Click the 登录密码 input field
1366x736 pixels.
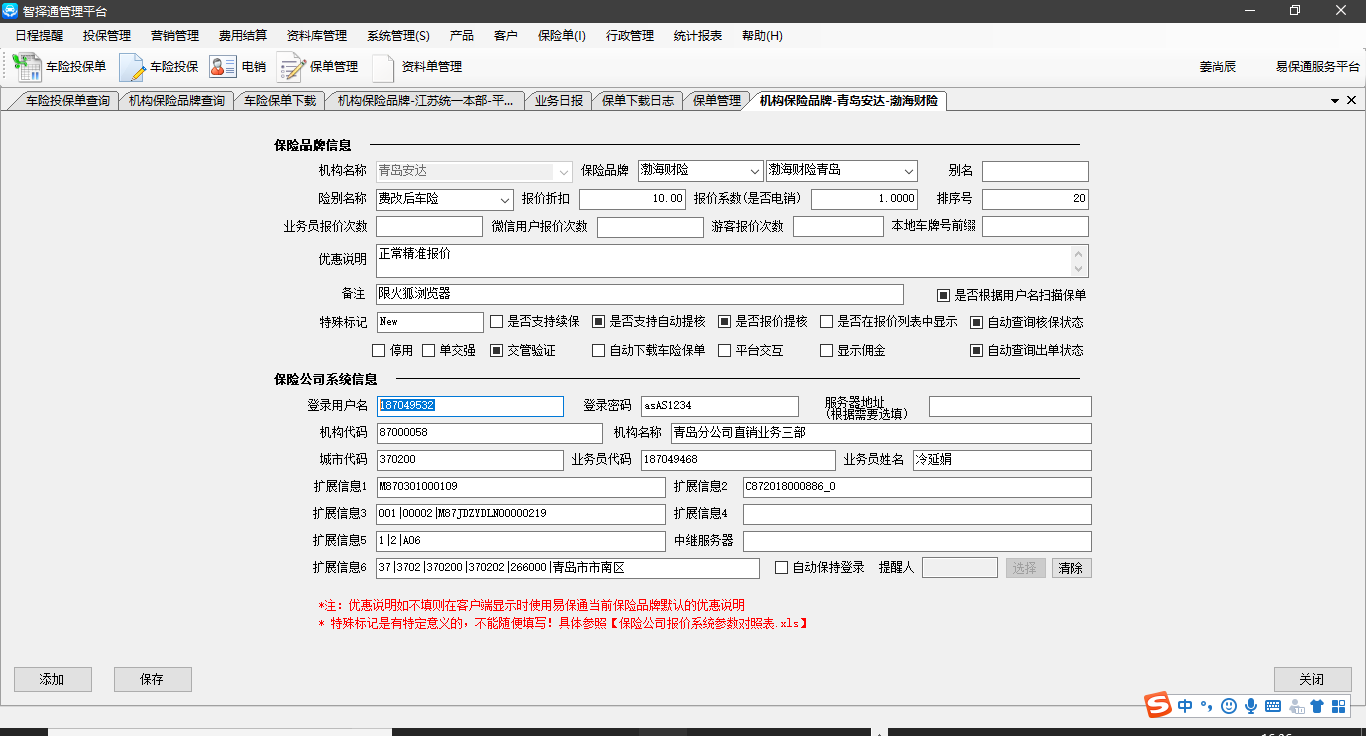pyautogui.click(x=719, y=406)
